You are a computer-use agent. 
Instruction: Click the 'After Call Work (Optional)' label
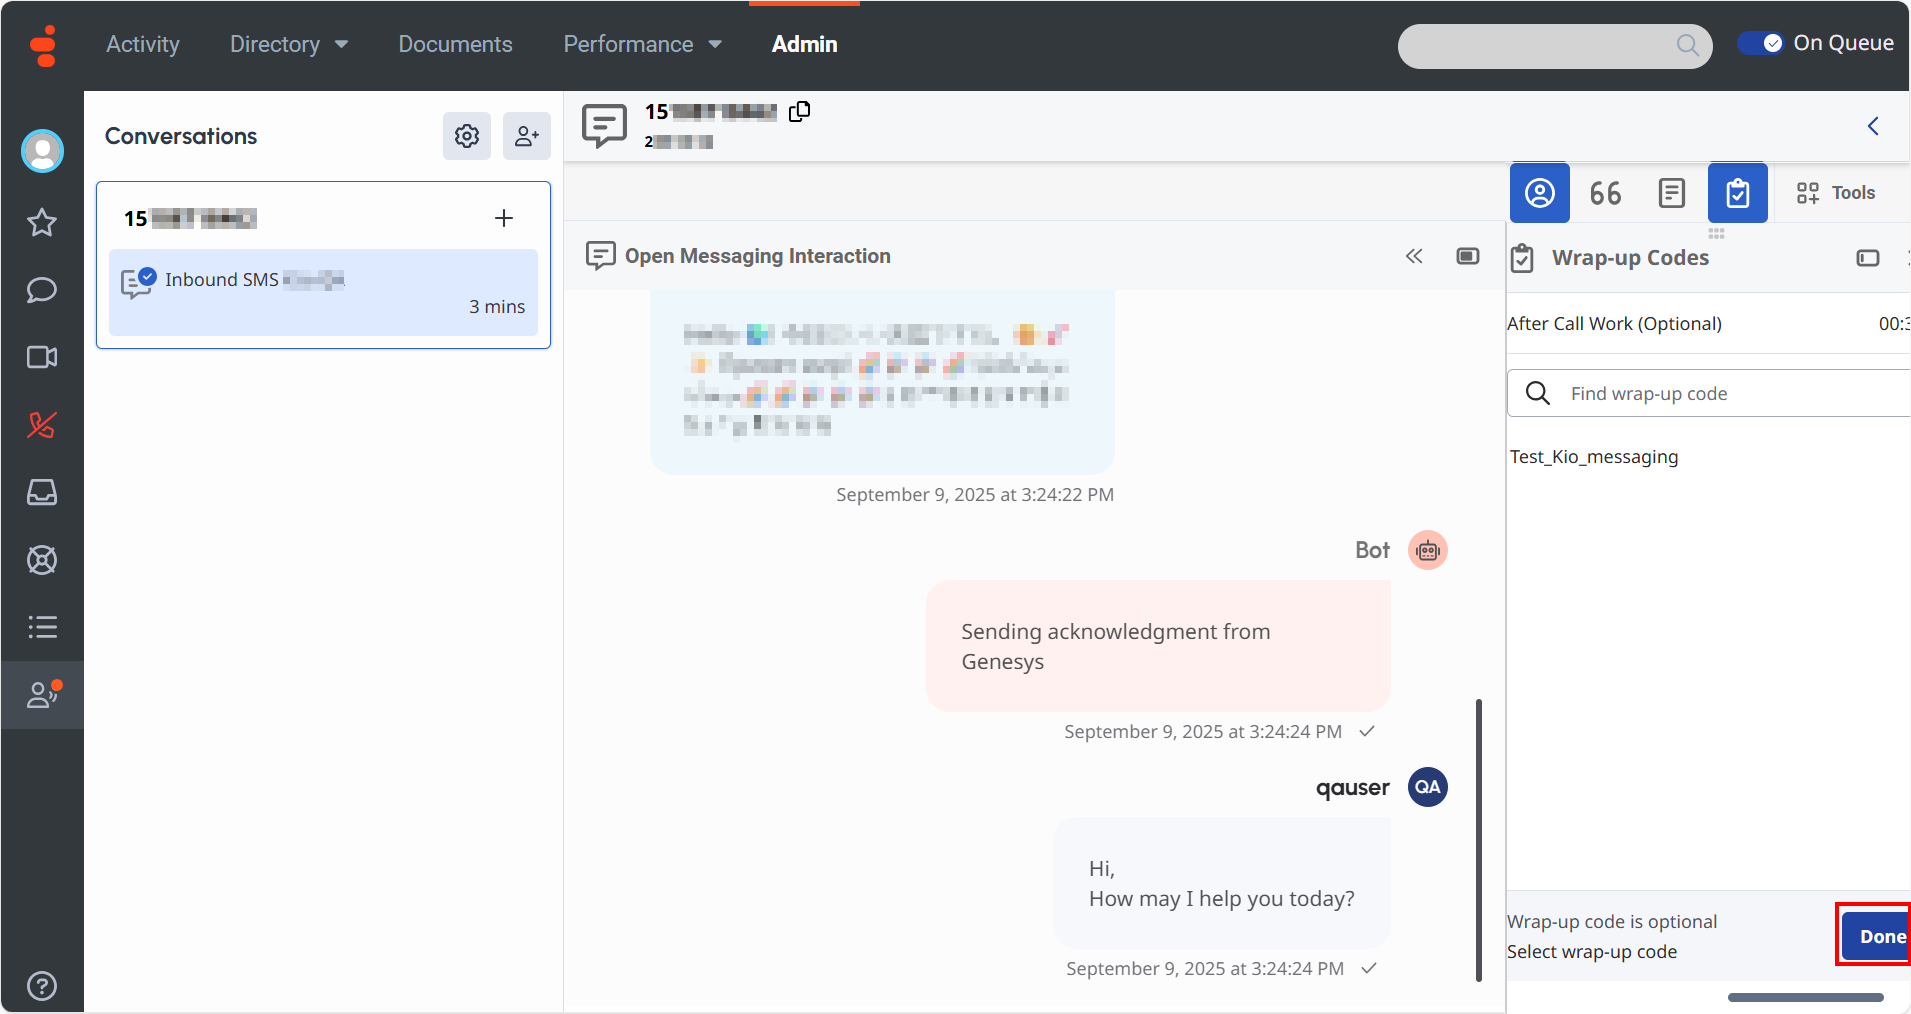tap(1614, 324)
